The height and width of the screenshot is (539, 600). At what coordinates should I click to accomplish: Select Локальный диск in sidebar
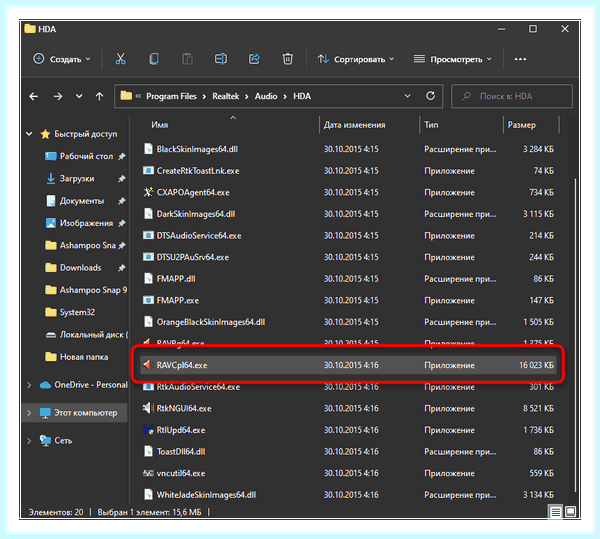[94, 334]
